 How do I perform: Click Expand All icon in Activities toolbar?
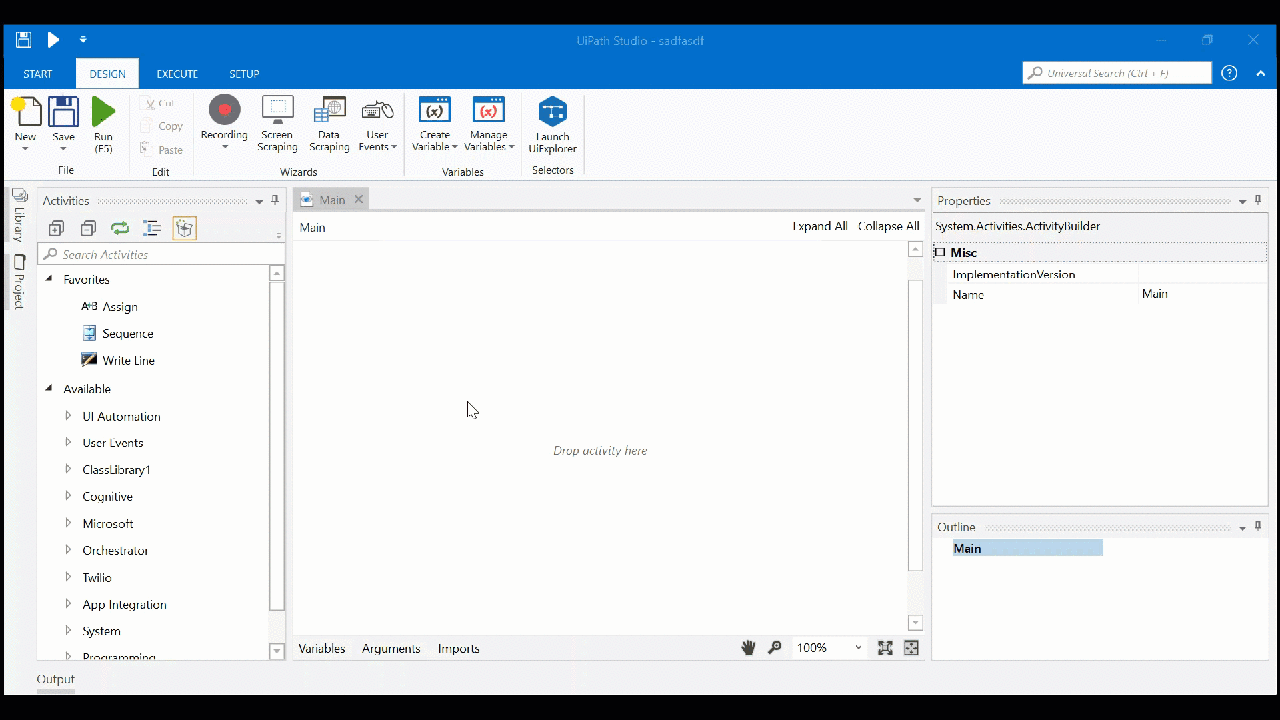click(56, 228)
